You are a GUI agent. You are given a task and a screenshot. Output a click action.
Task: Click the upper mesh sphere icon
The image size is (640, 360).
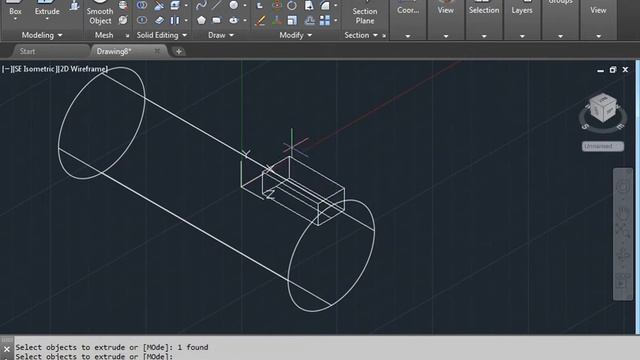pos(123,5)
